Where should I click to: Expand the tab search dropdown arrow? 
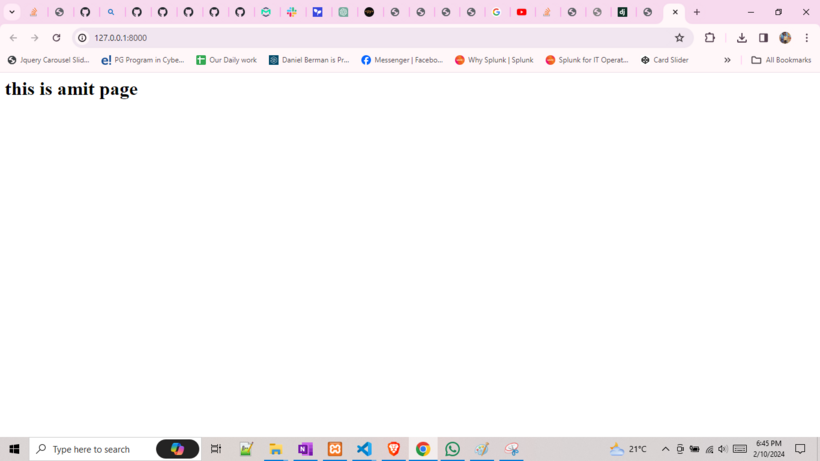click(x=12, y=12)
